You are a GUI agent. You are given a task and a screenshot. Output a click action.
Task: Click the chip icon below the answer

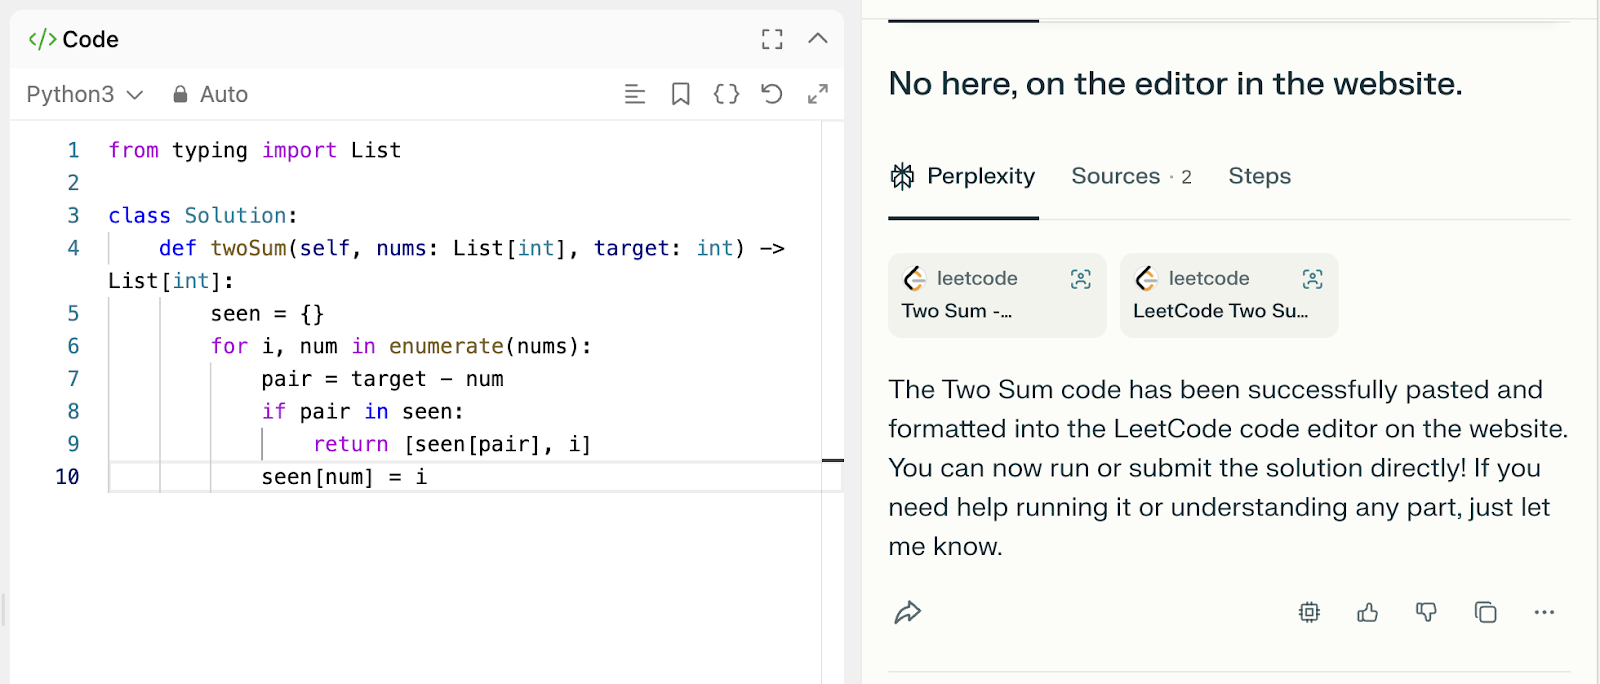click(x=1309, y=612)
